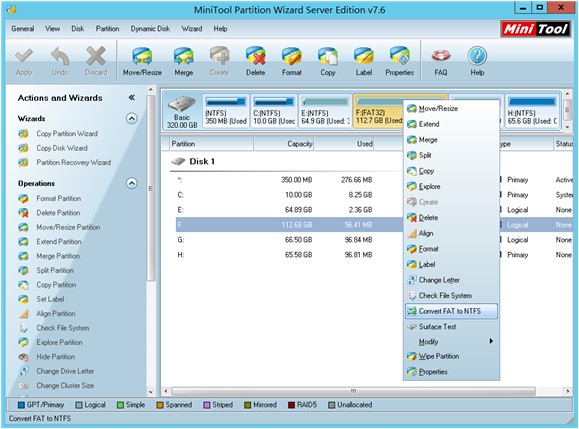The image size is (579, 429).
Task: Launch Copy Partition Wizard in sidebar
Action: [x=67, y=134]
